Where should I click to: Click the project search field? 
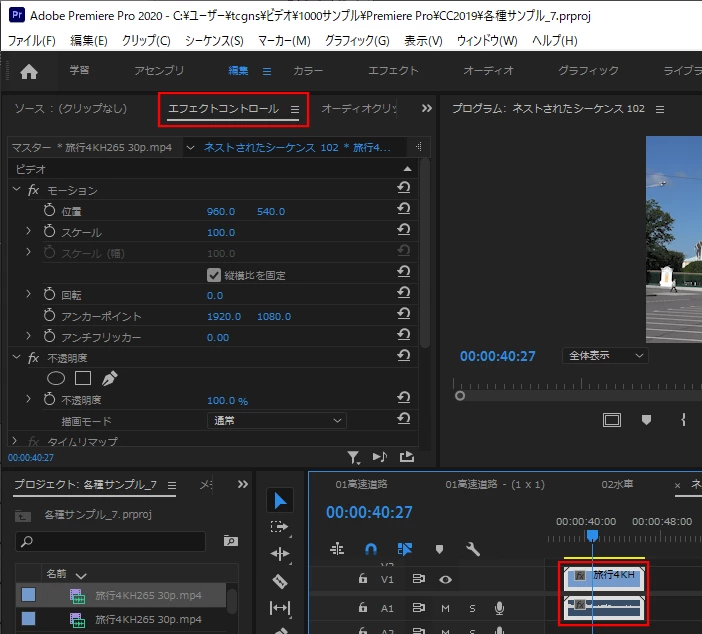[x=111, y=541]
